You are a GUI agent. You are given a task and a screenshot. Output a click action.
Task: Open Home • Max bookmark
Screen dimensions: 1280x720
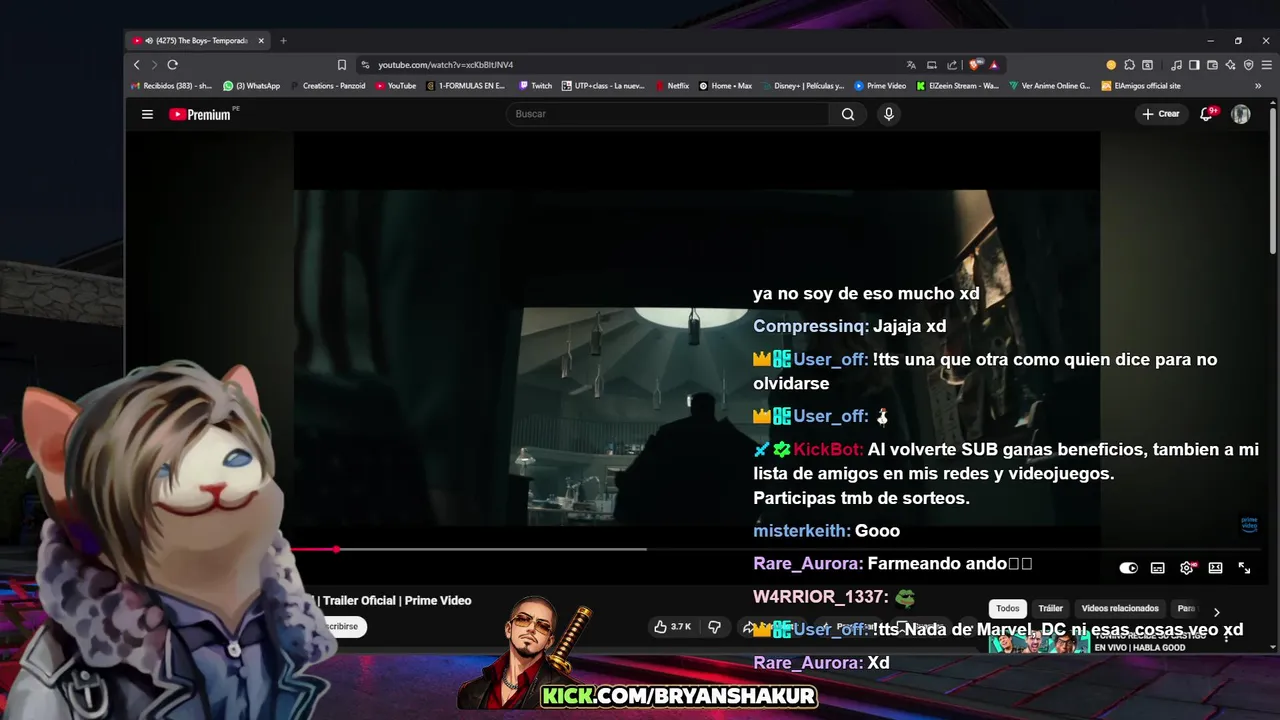[x=725, y=86]
